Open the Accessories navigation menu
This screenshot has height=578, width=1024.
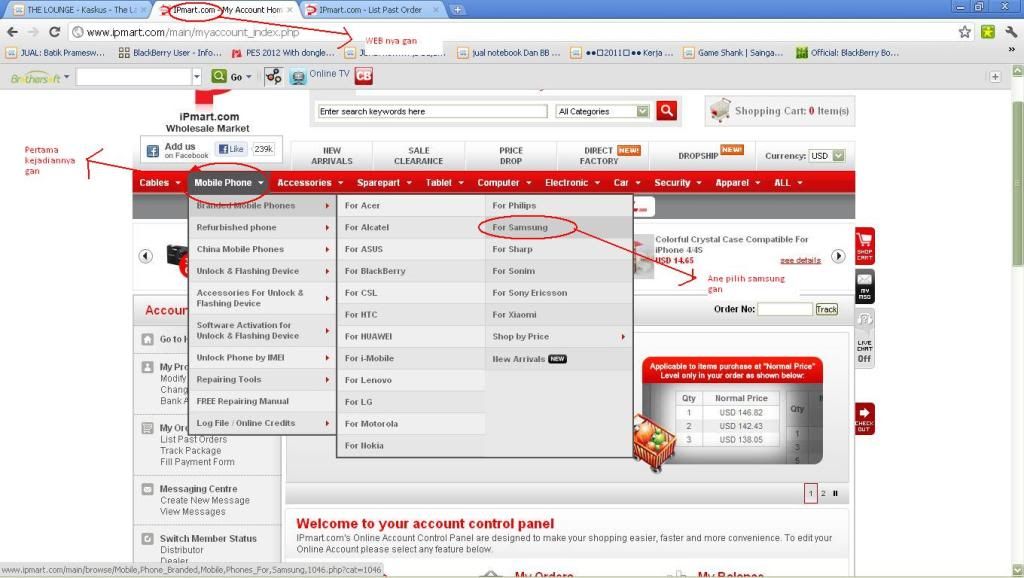coord(310,183)
